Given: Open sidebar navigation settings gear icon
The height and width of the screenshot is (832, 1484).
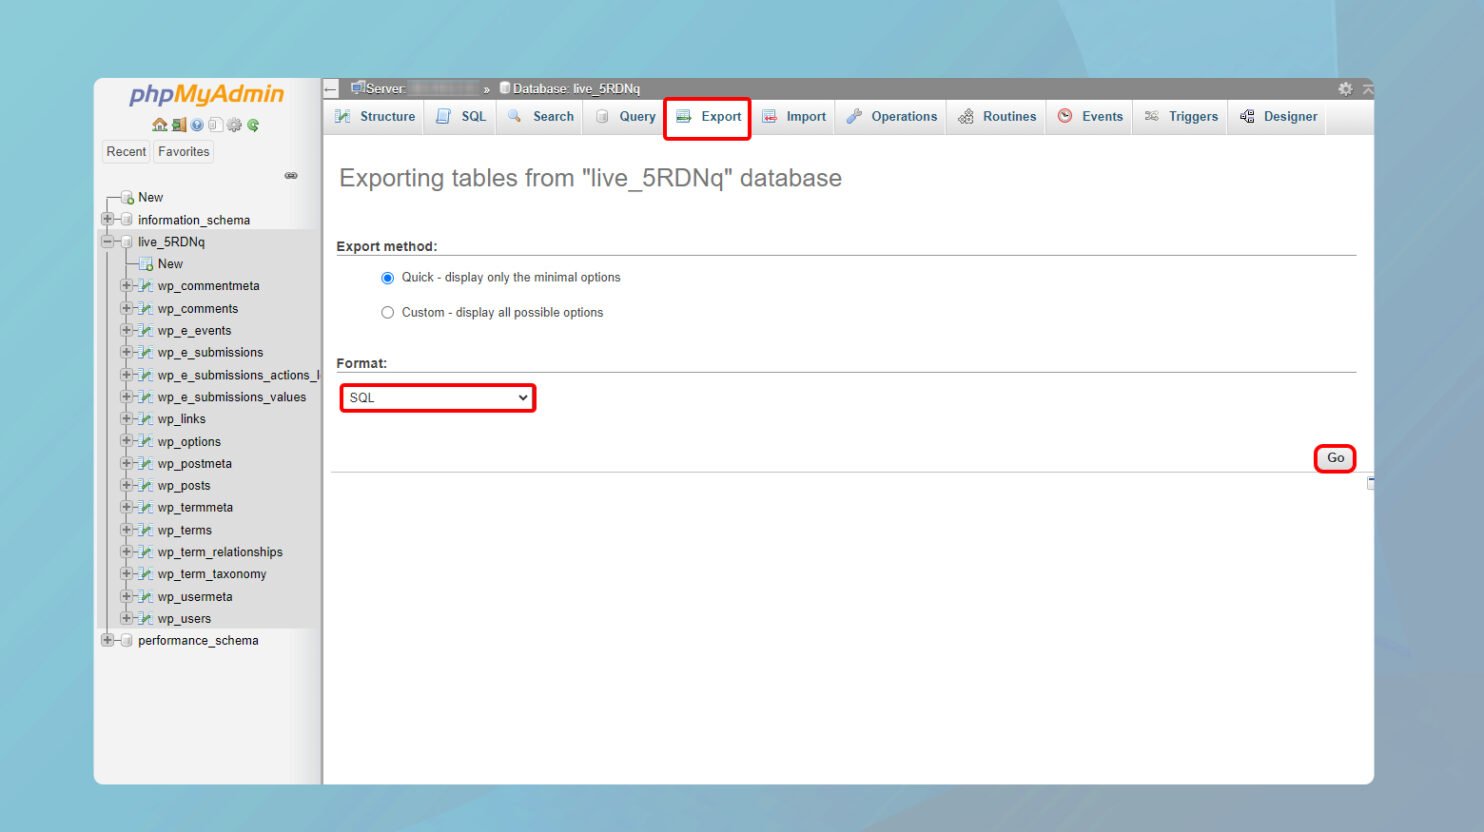Looking at the screenshot, I should click(234, 125).
